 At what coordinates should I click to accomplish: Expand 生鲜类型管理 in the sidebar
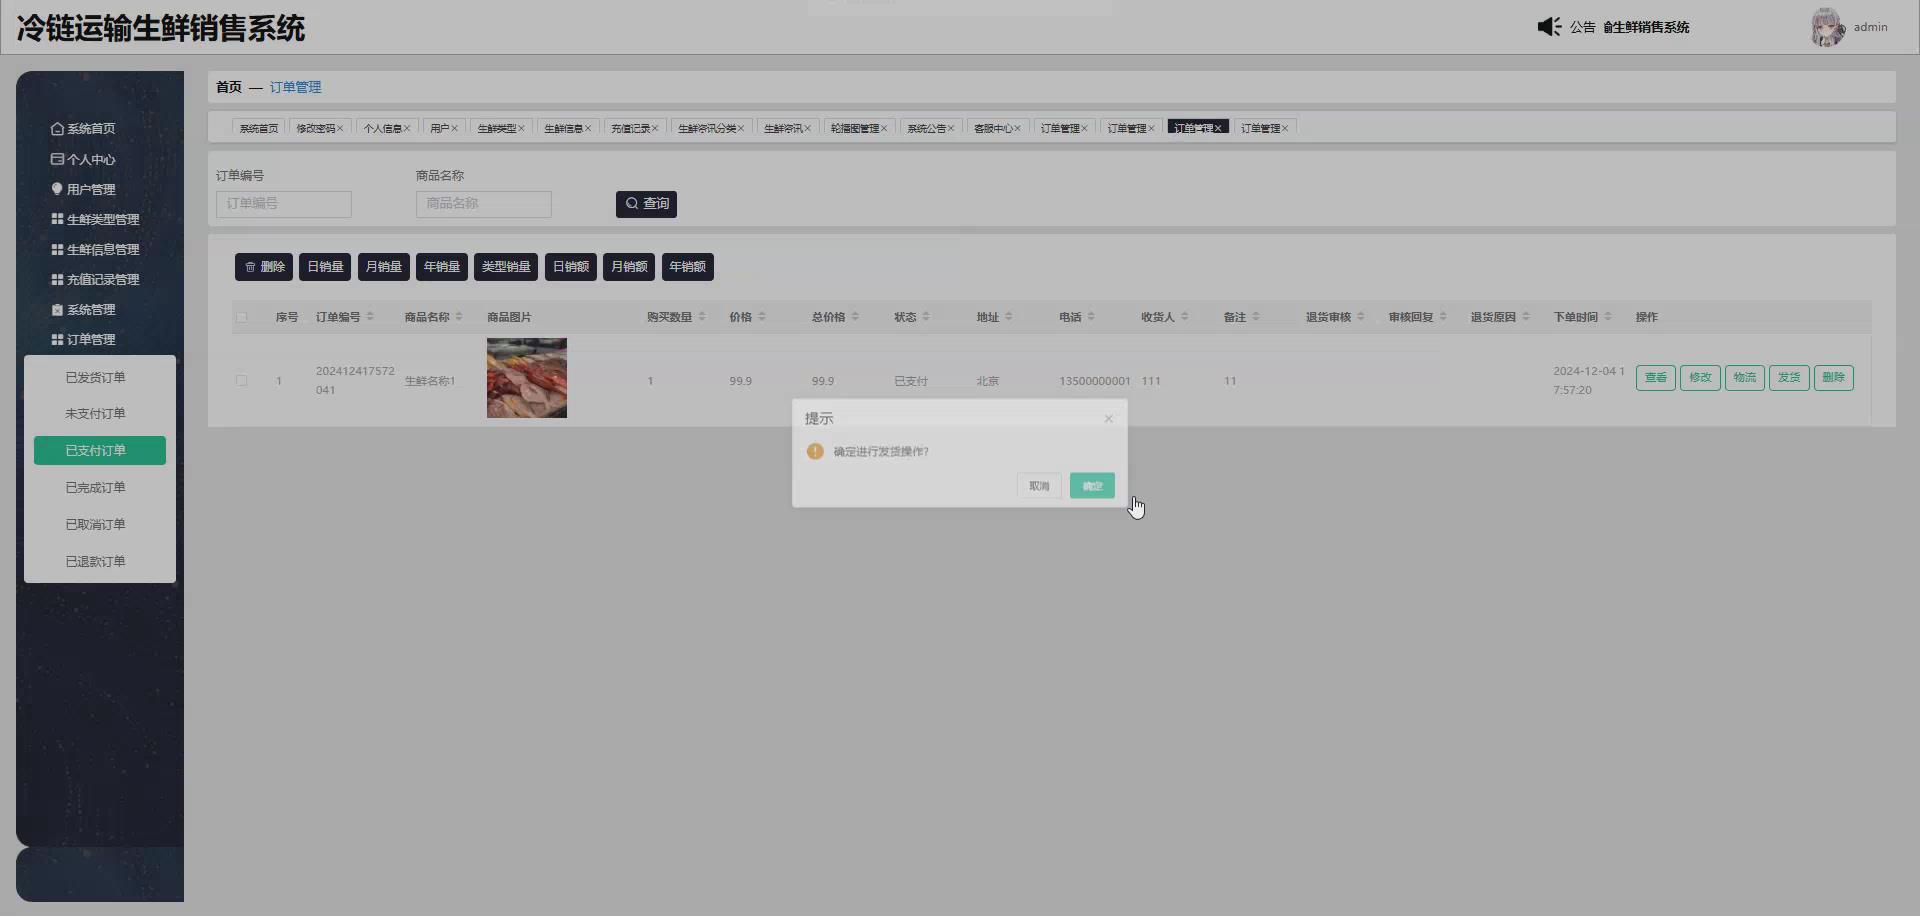point(96,219)
